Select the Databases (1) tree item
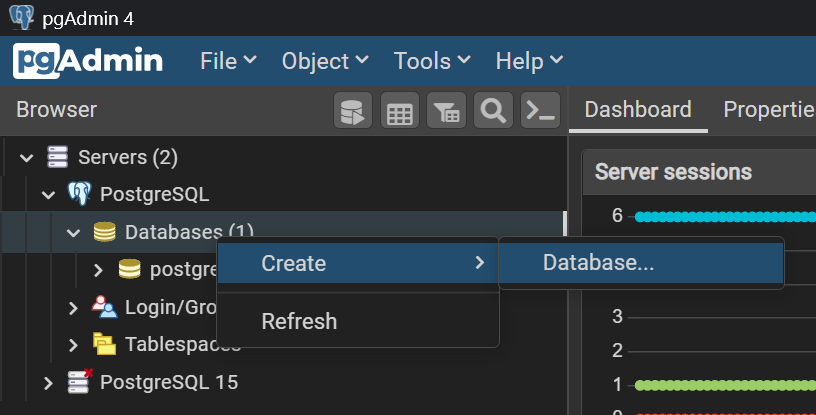Image resolution: width=816 pixels, height=415 pixels. click(x=175, y=232)
